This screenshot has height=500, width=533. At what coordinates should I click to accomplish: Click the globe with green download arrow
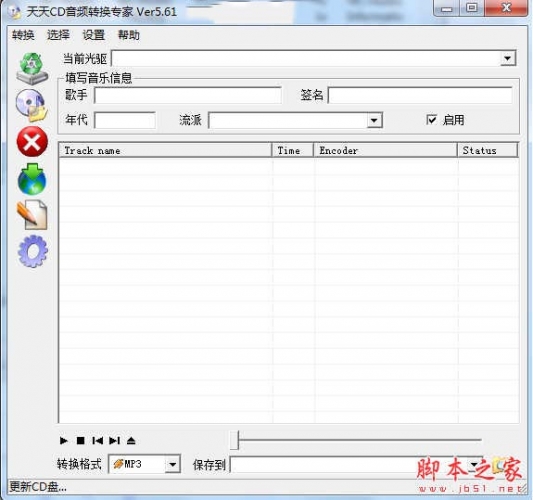tap(32, 179)
